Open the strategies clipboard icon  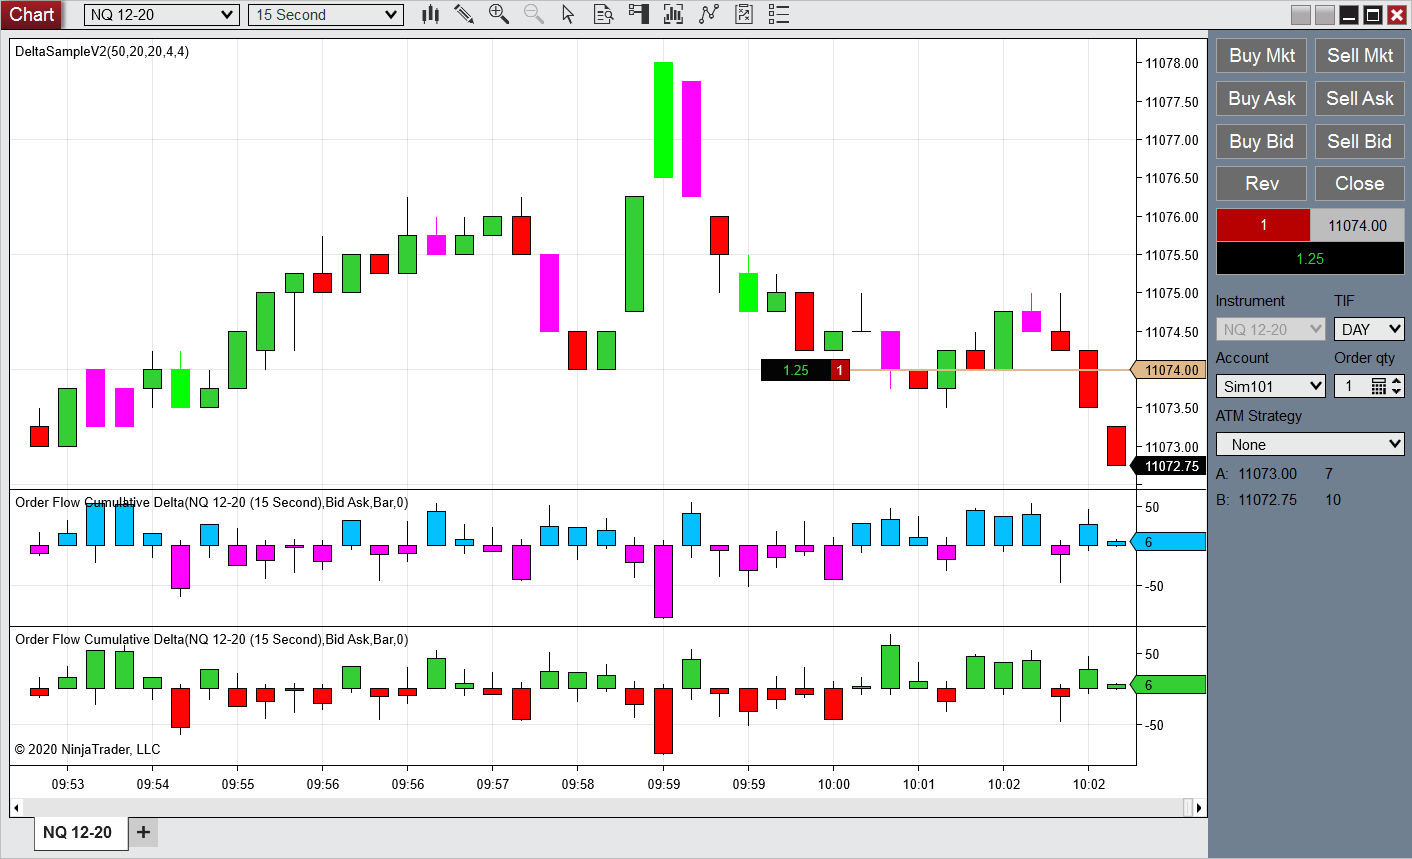(744, 14)
